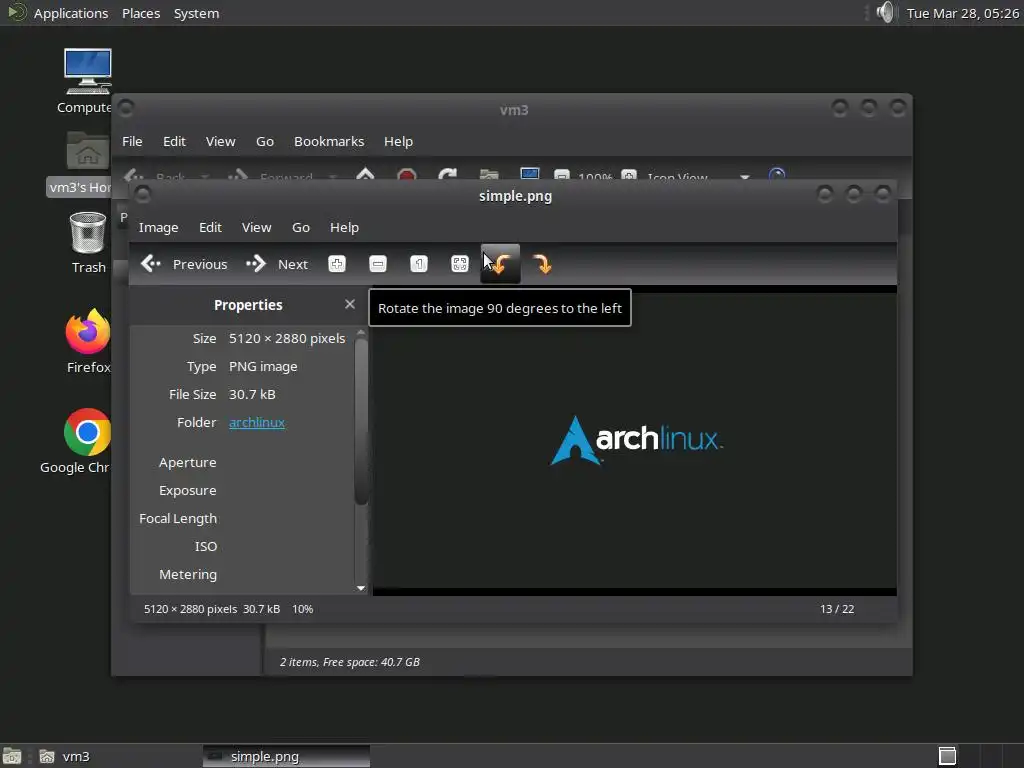Click the Focal Length label in Properties
This screenshot has width=1024, height=768.
coord(178,519)
